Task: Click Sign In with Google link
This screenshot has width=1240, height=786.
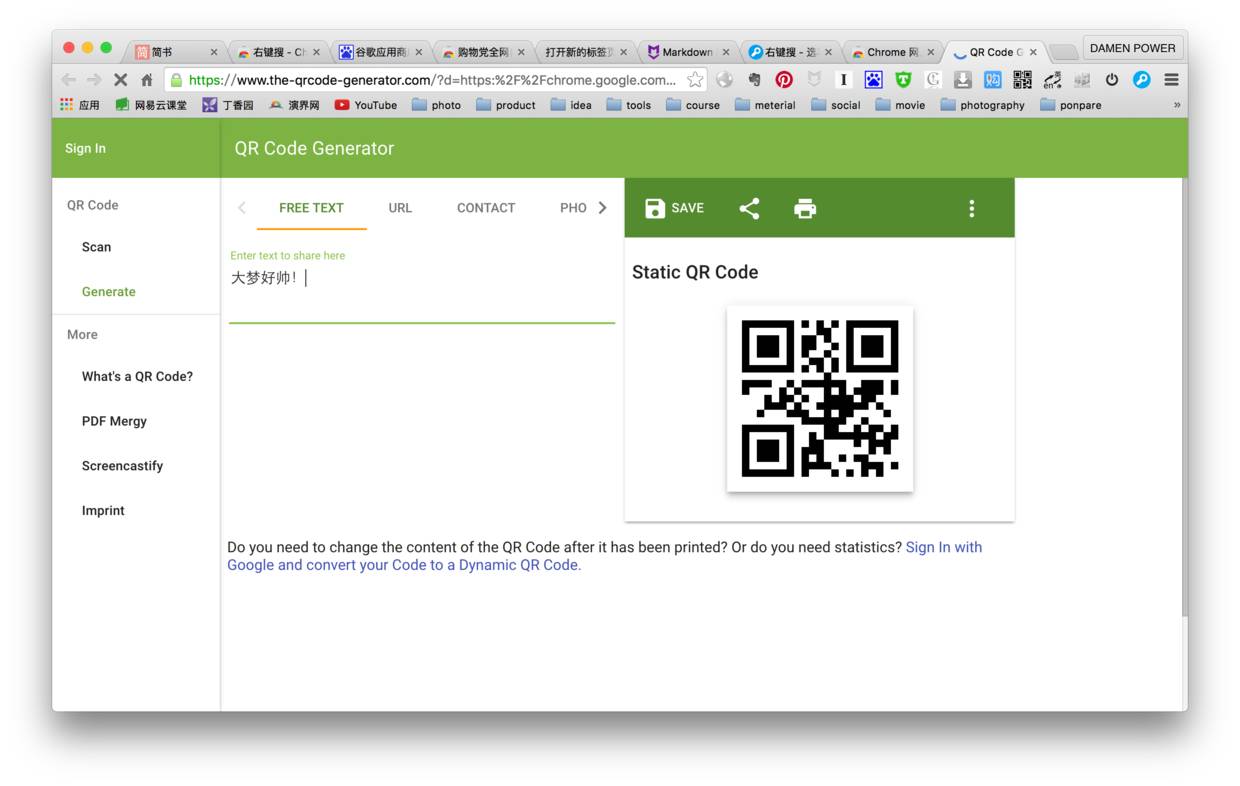Action: [604, 556]
